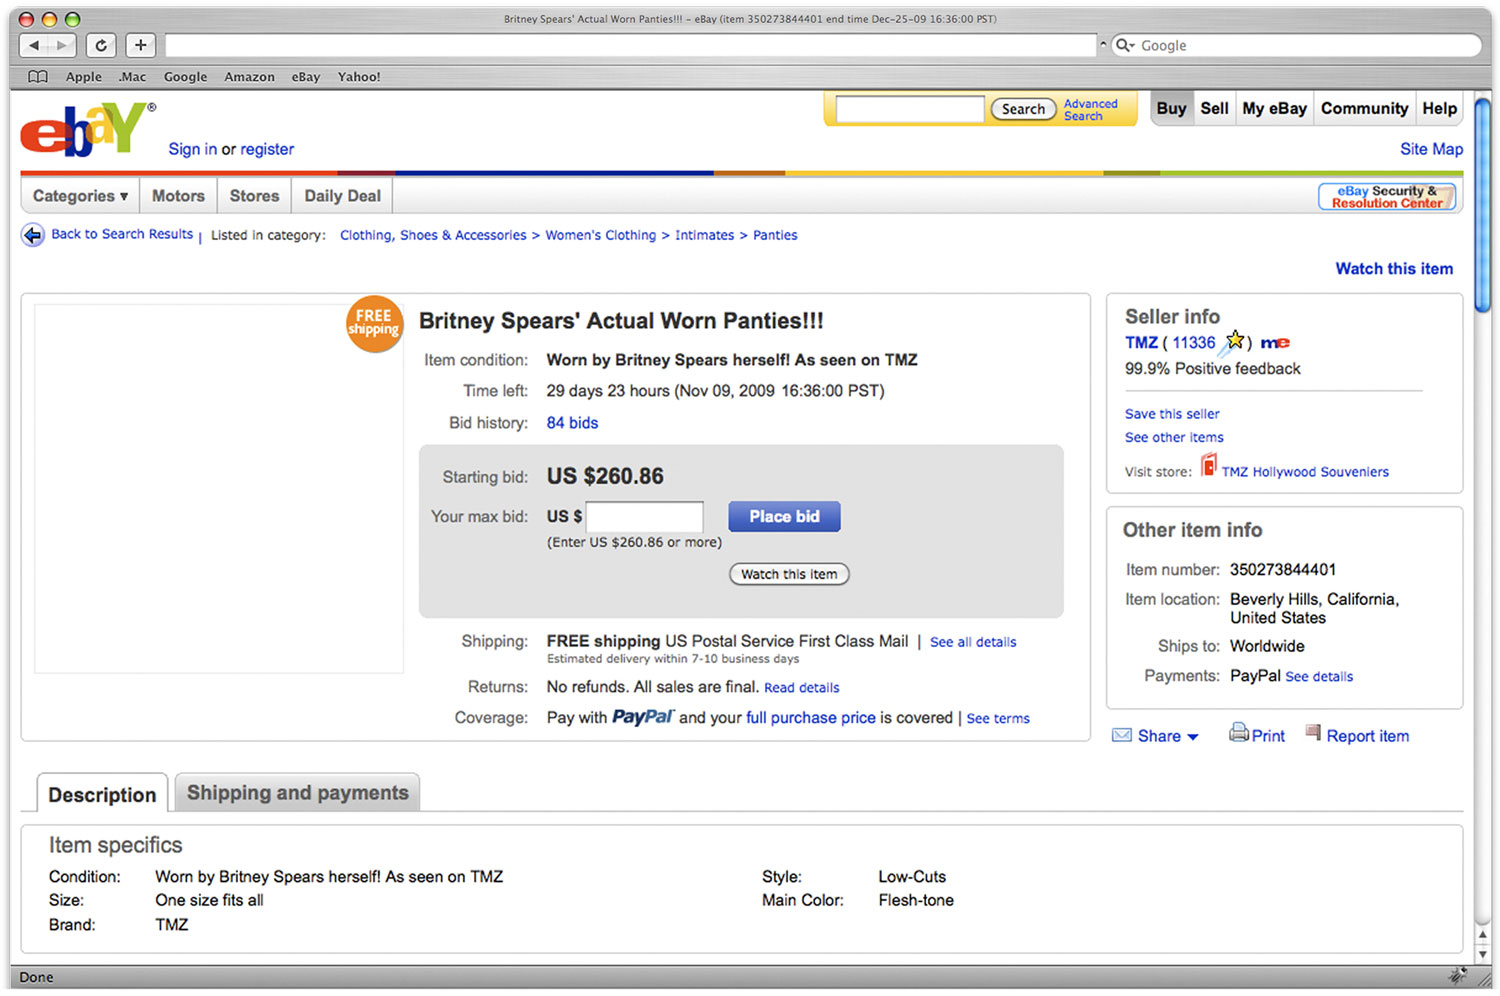Image resolution: width=1500 pixels, height=996 pixels.
Task: Click the Google search field
Action: (x=1296, y=45)
